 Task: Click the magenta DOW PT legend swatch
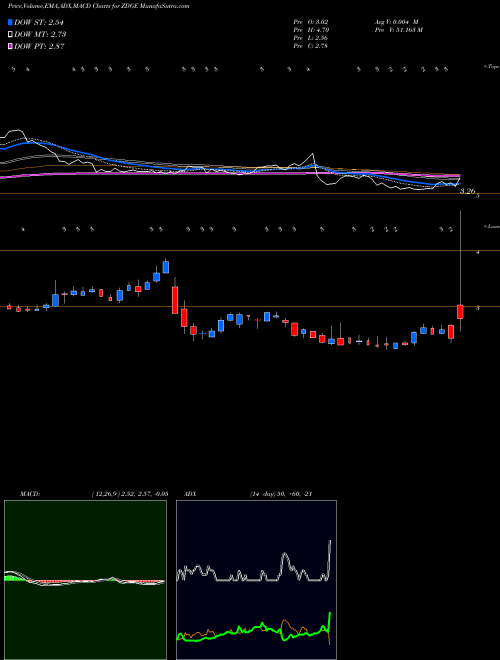11,46
